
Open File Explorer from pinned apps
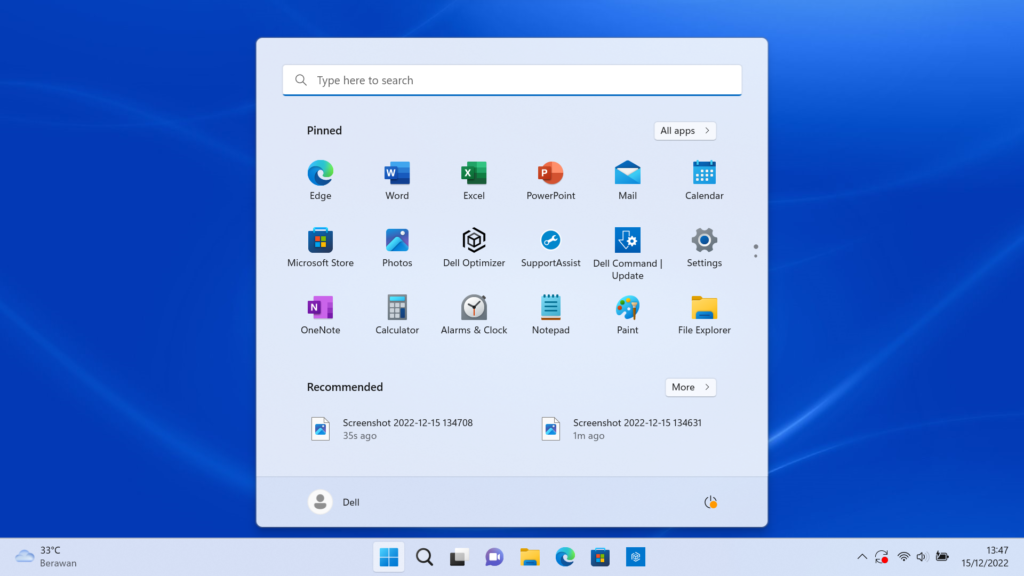[x=704, y=315]
